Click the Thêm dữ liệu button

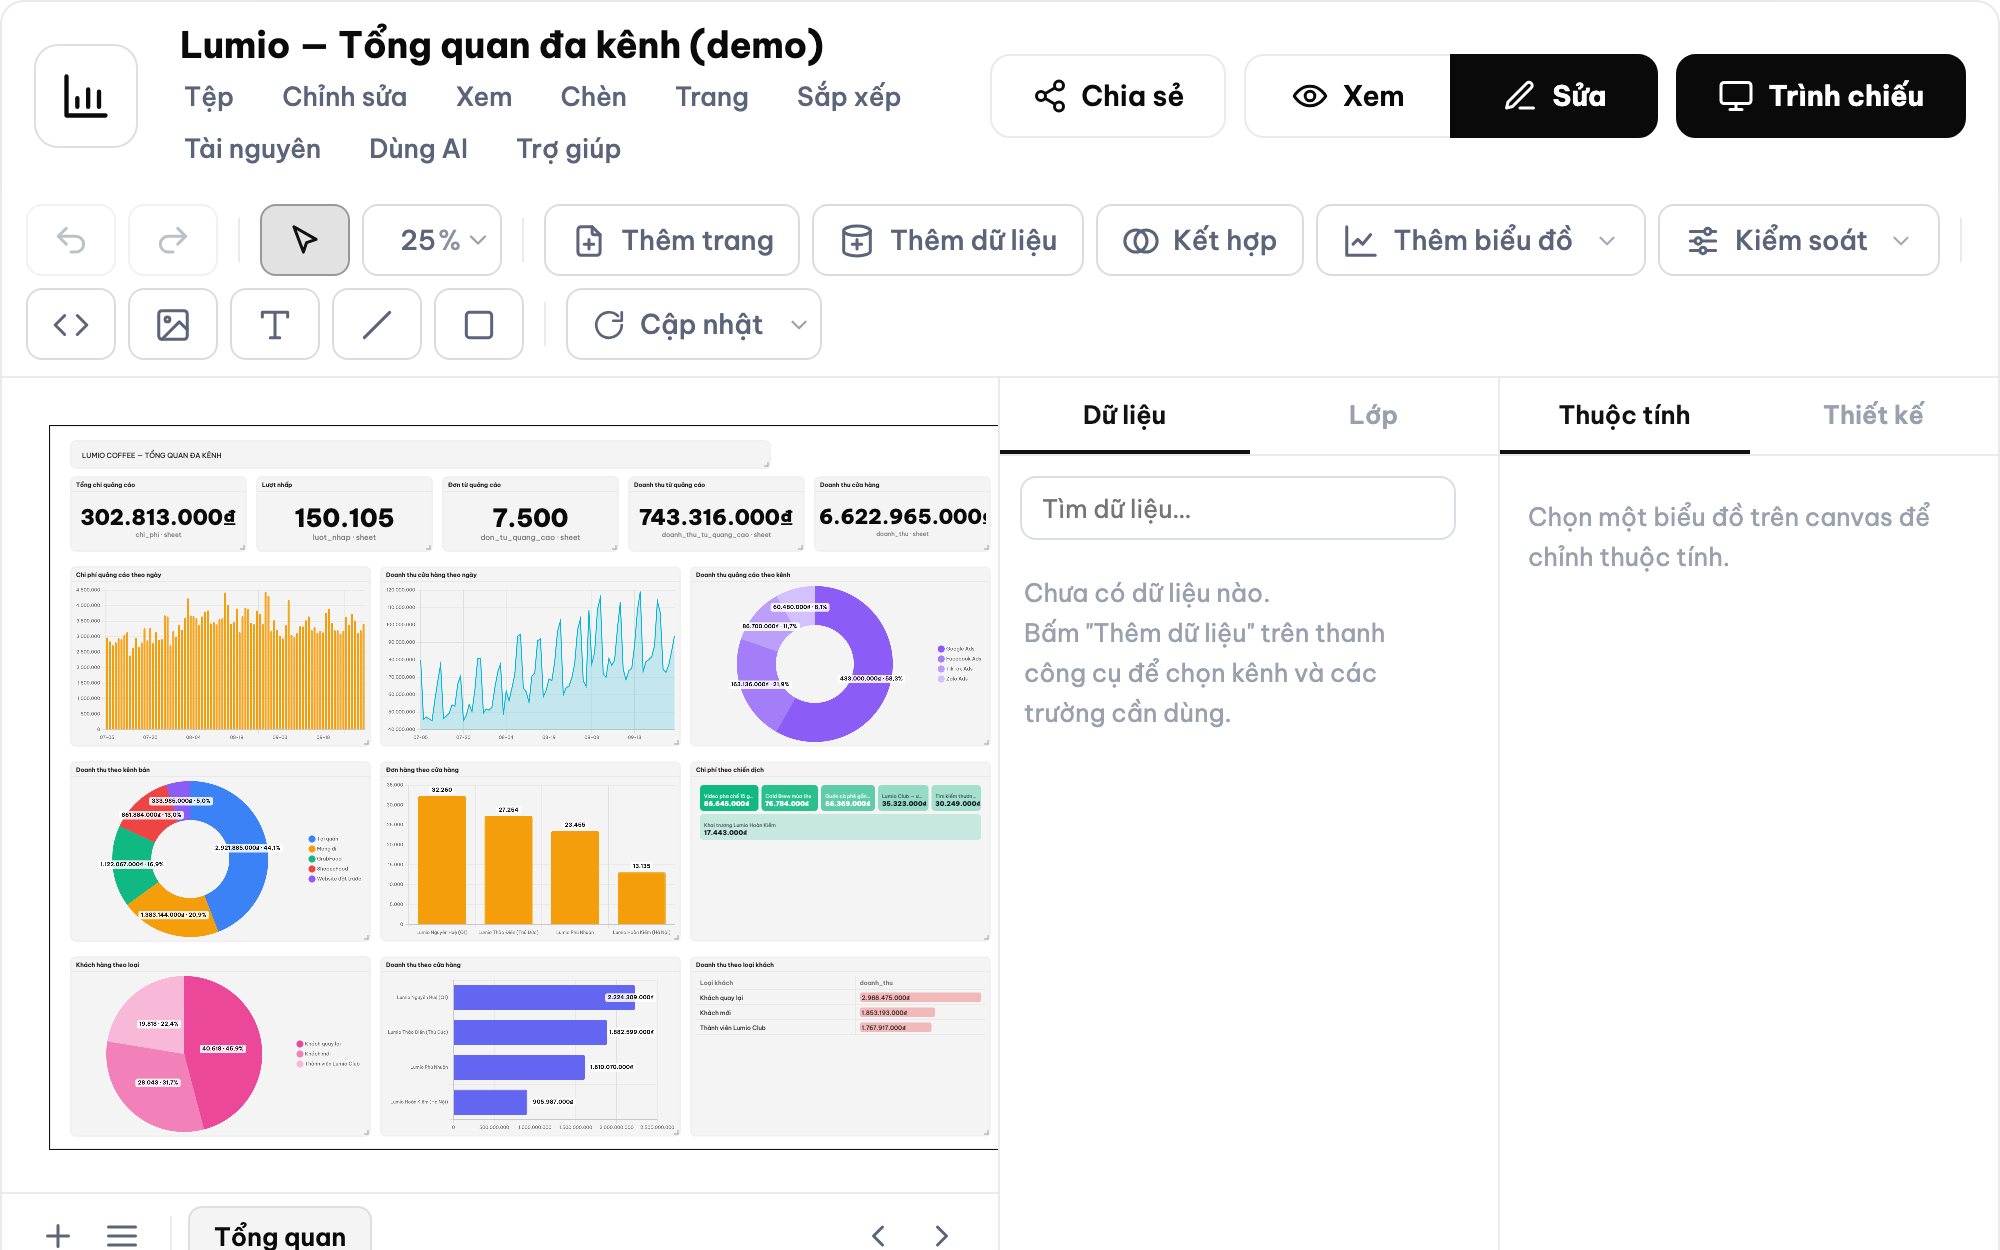click(948, 240)
